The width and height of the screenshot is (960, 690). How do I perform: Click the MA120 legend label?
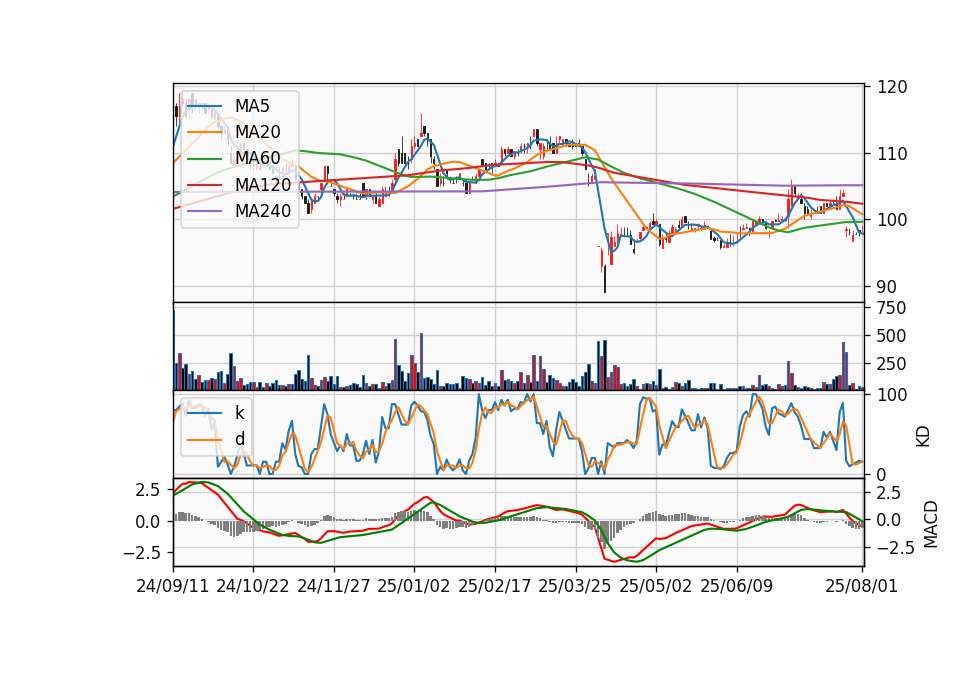[263, 184]
